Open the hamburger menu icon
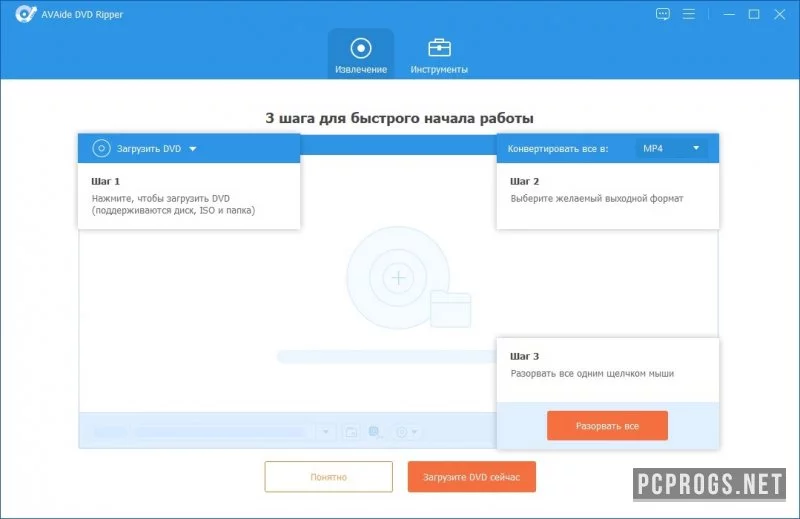The width and height of the screenshot is (800, 519). click(x=689, y=14)
